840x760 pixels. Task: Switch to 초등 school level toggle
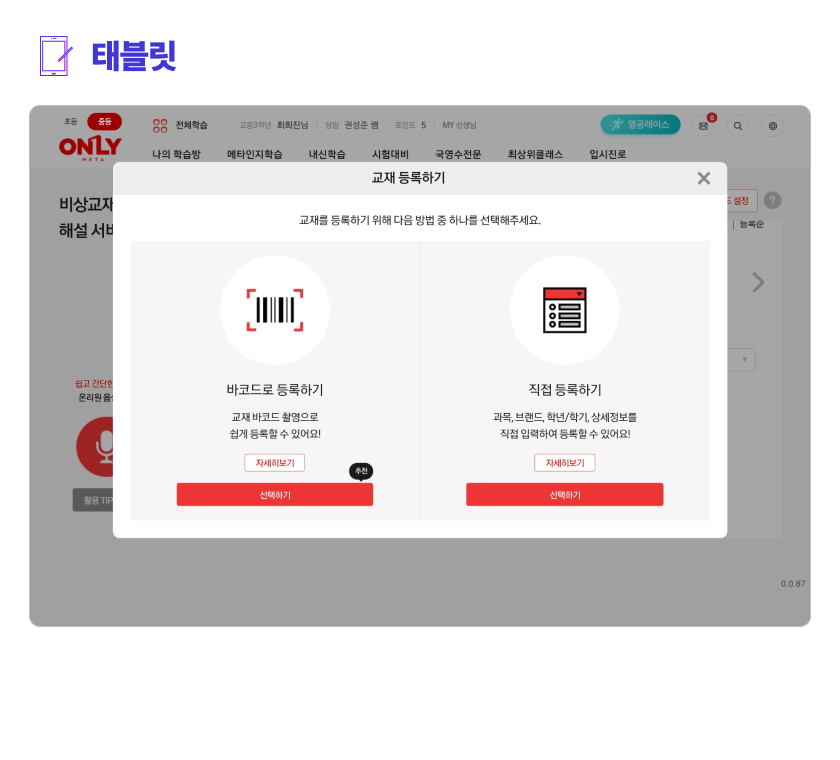[71, 122]
